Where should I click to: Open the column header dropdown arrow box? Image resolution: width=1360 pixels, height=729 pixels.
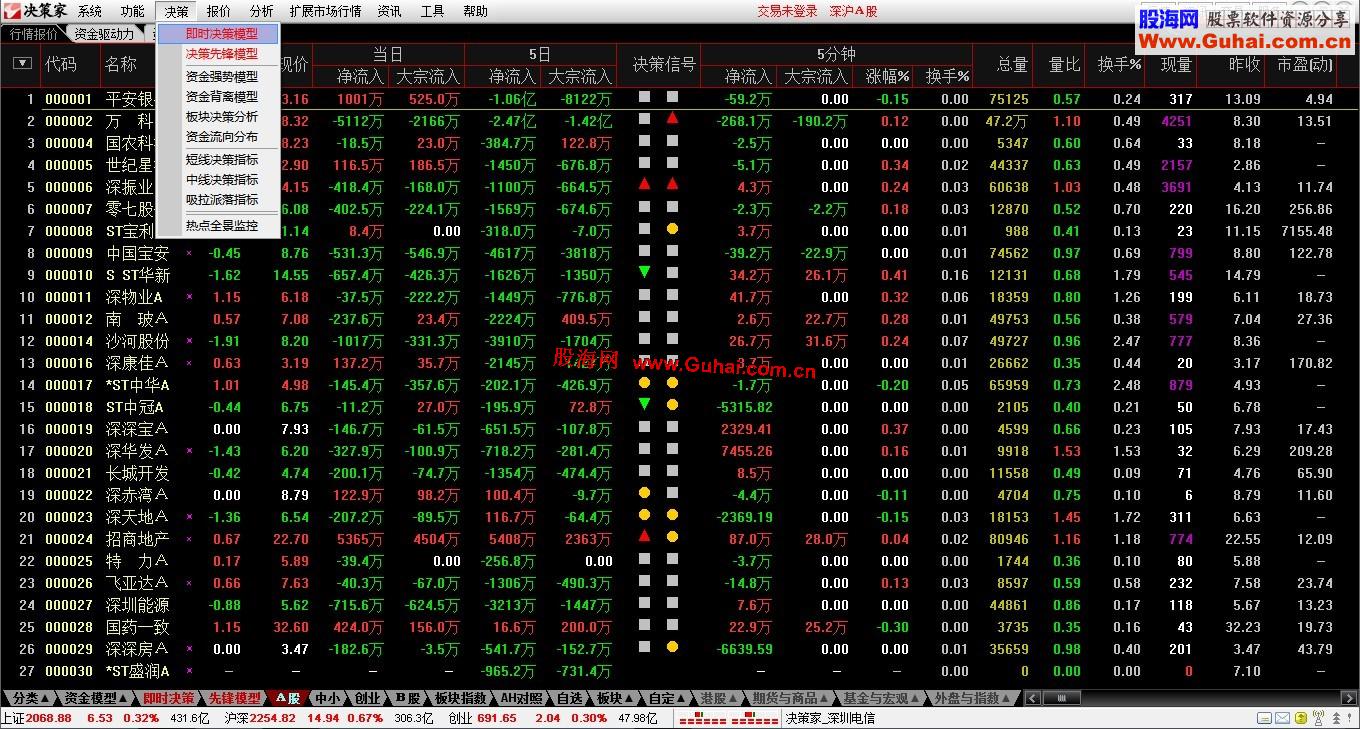click(22, 64)
